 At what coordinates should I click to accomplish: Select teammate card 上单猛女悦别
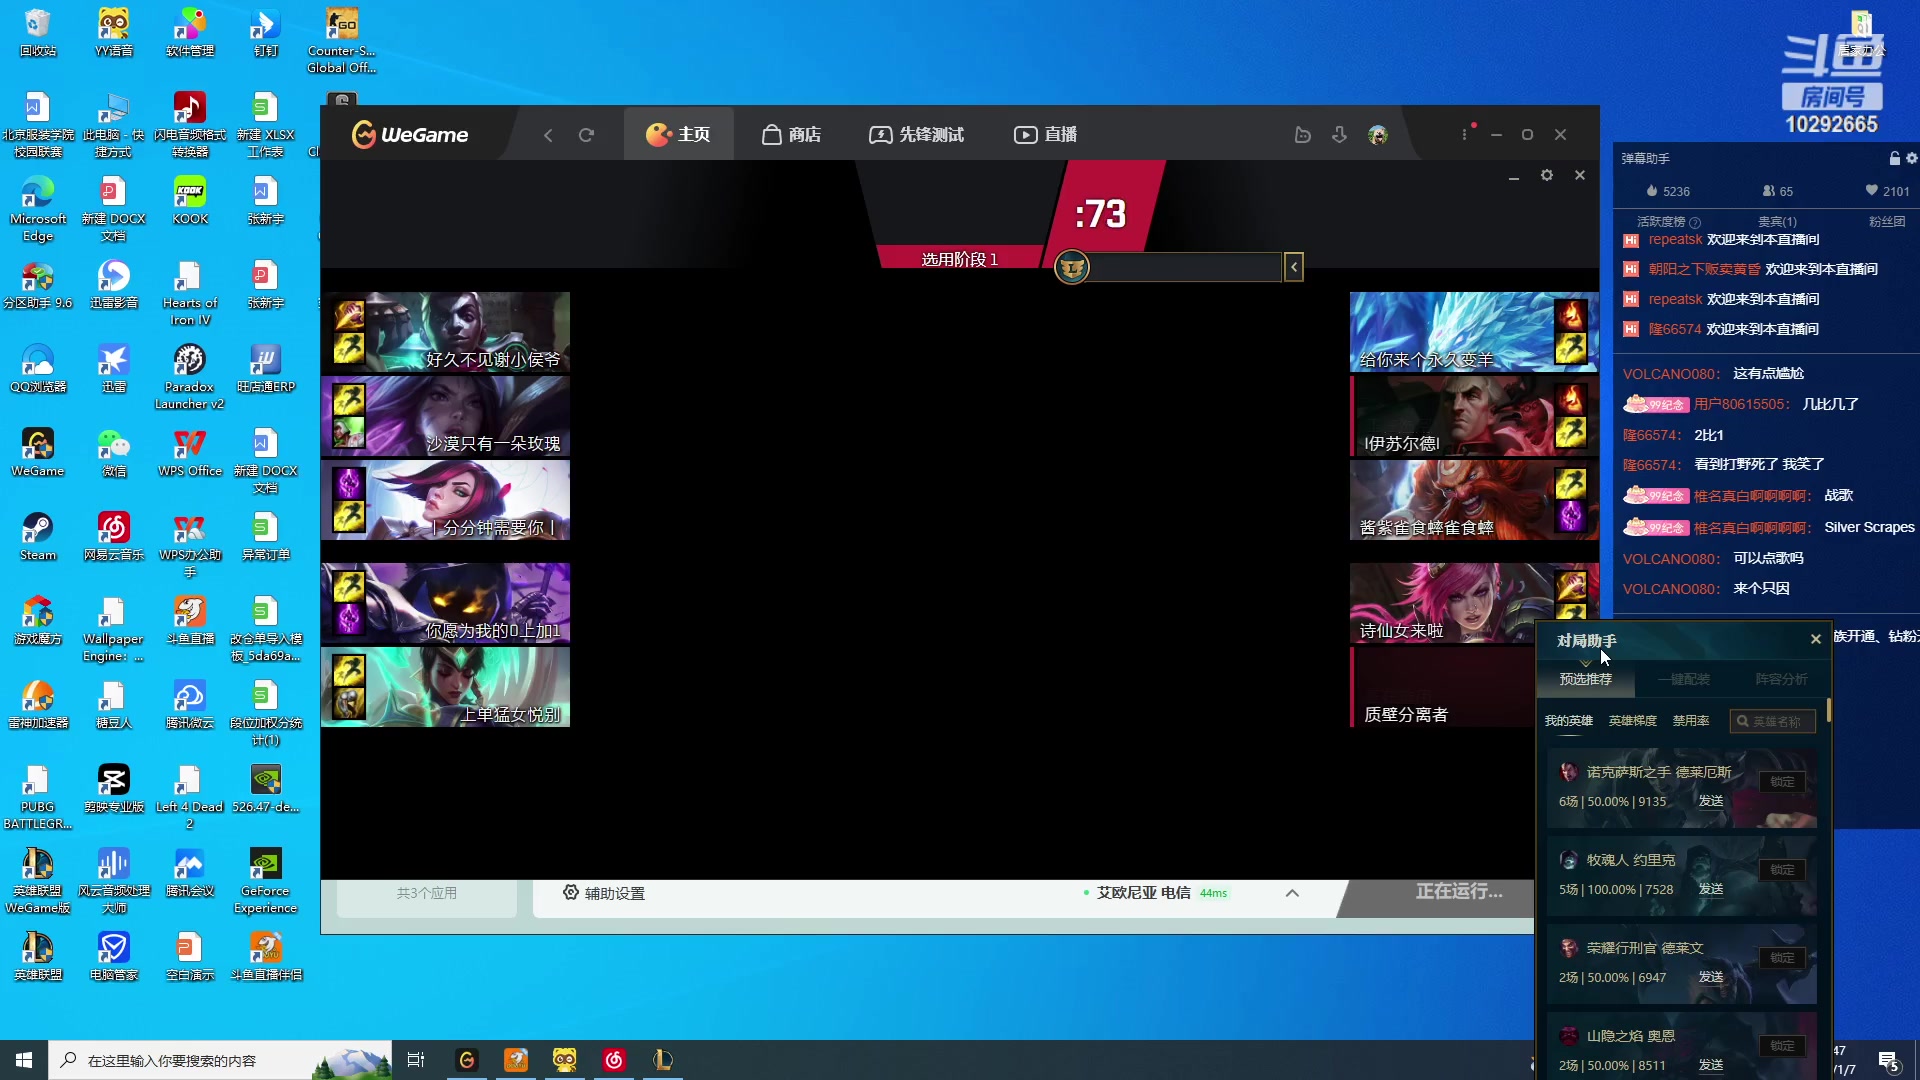(446, 687)
